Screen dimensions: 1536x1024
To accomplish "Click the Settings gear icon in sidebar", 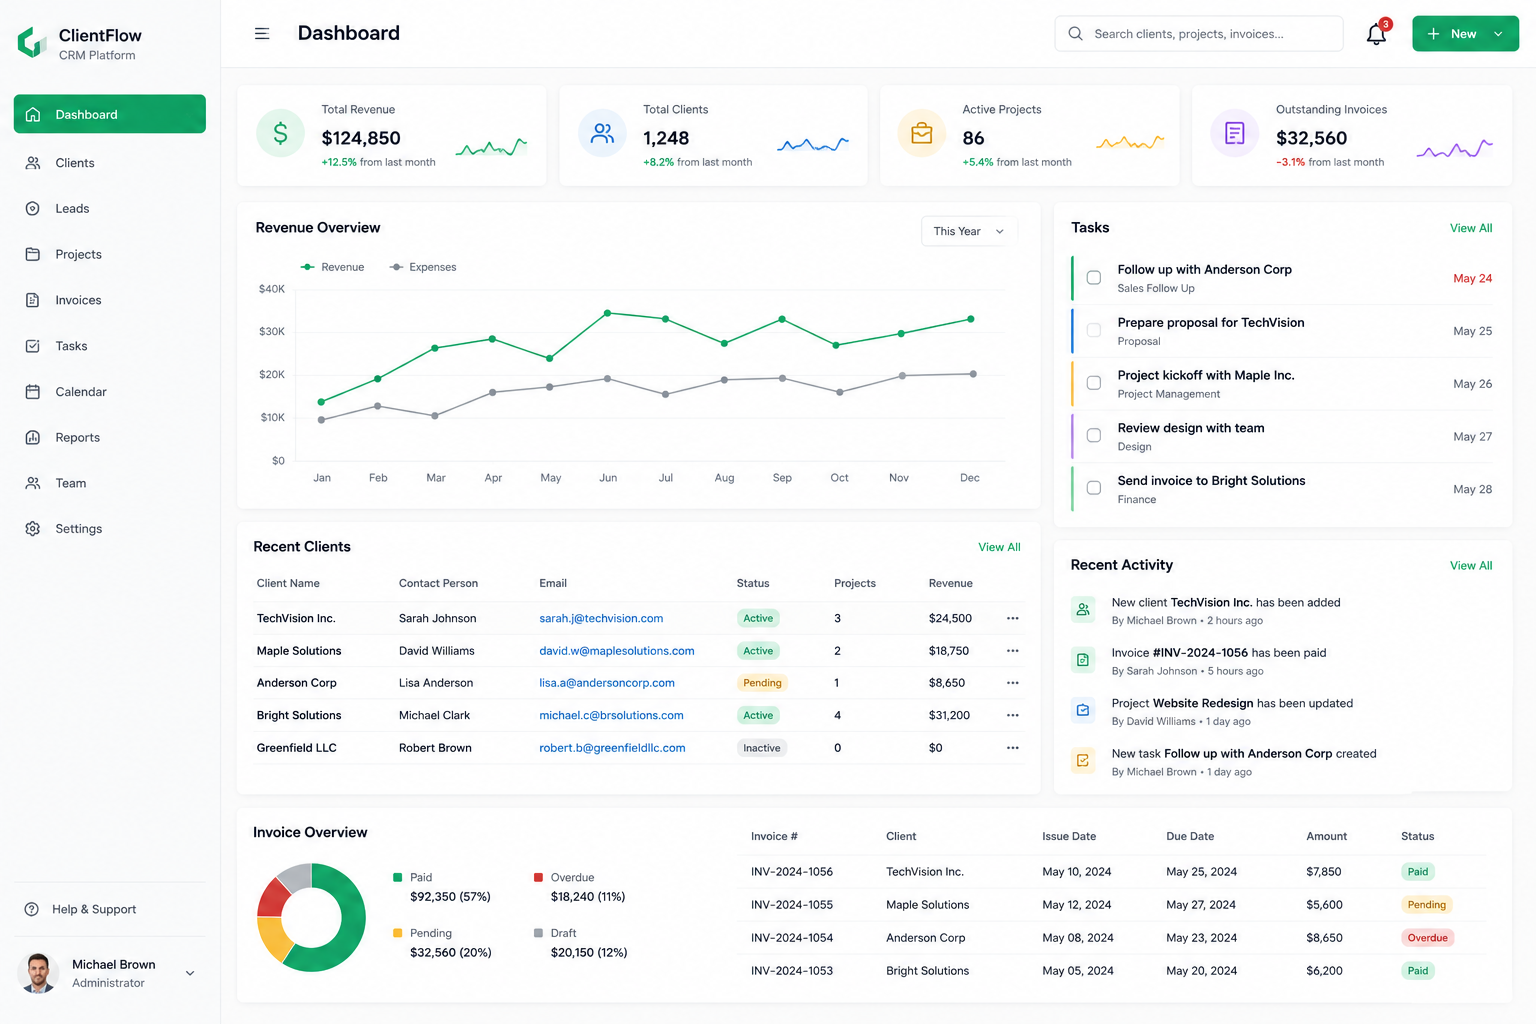I will 33,529.
